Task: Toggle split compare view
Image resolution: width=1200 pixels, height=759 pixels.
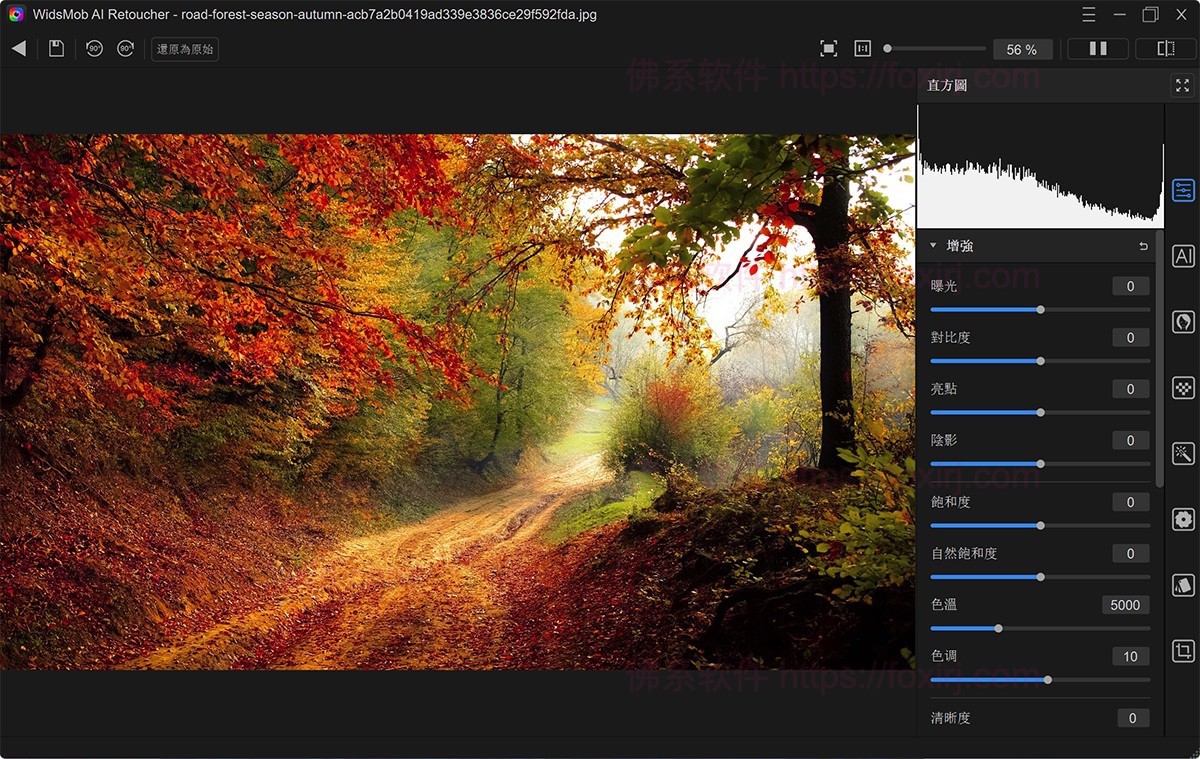Action: coord(1165,49)
